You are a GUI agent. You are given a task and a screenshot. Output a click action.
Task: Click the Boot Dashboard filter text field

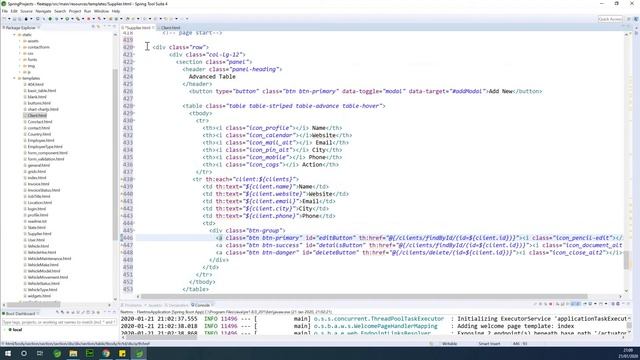coord(59,322)
